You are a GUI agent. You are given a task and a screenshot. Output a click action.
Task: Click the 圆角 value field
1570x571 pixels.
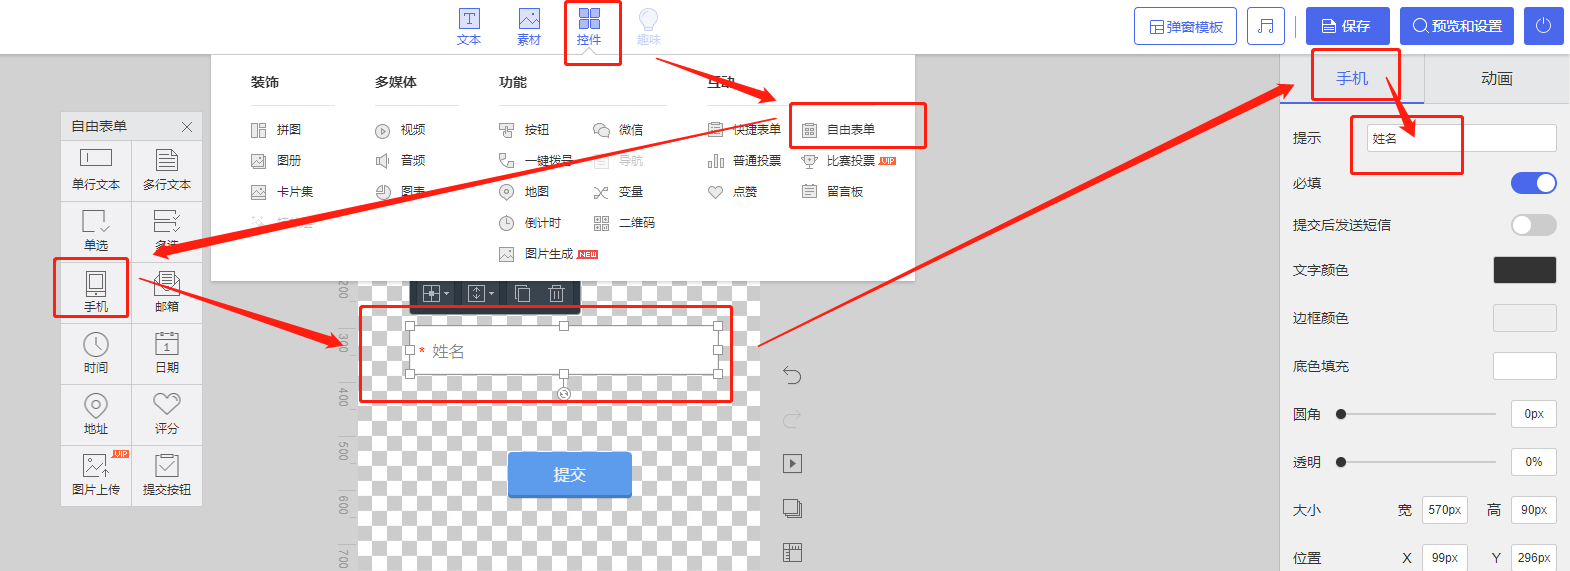[x=1533, y=414]
